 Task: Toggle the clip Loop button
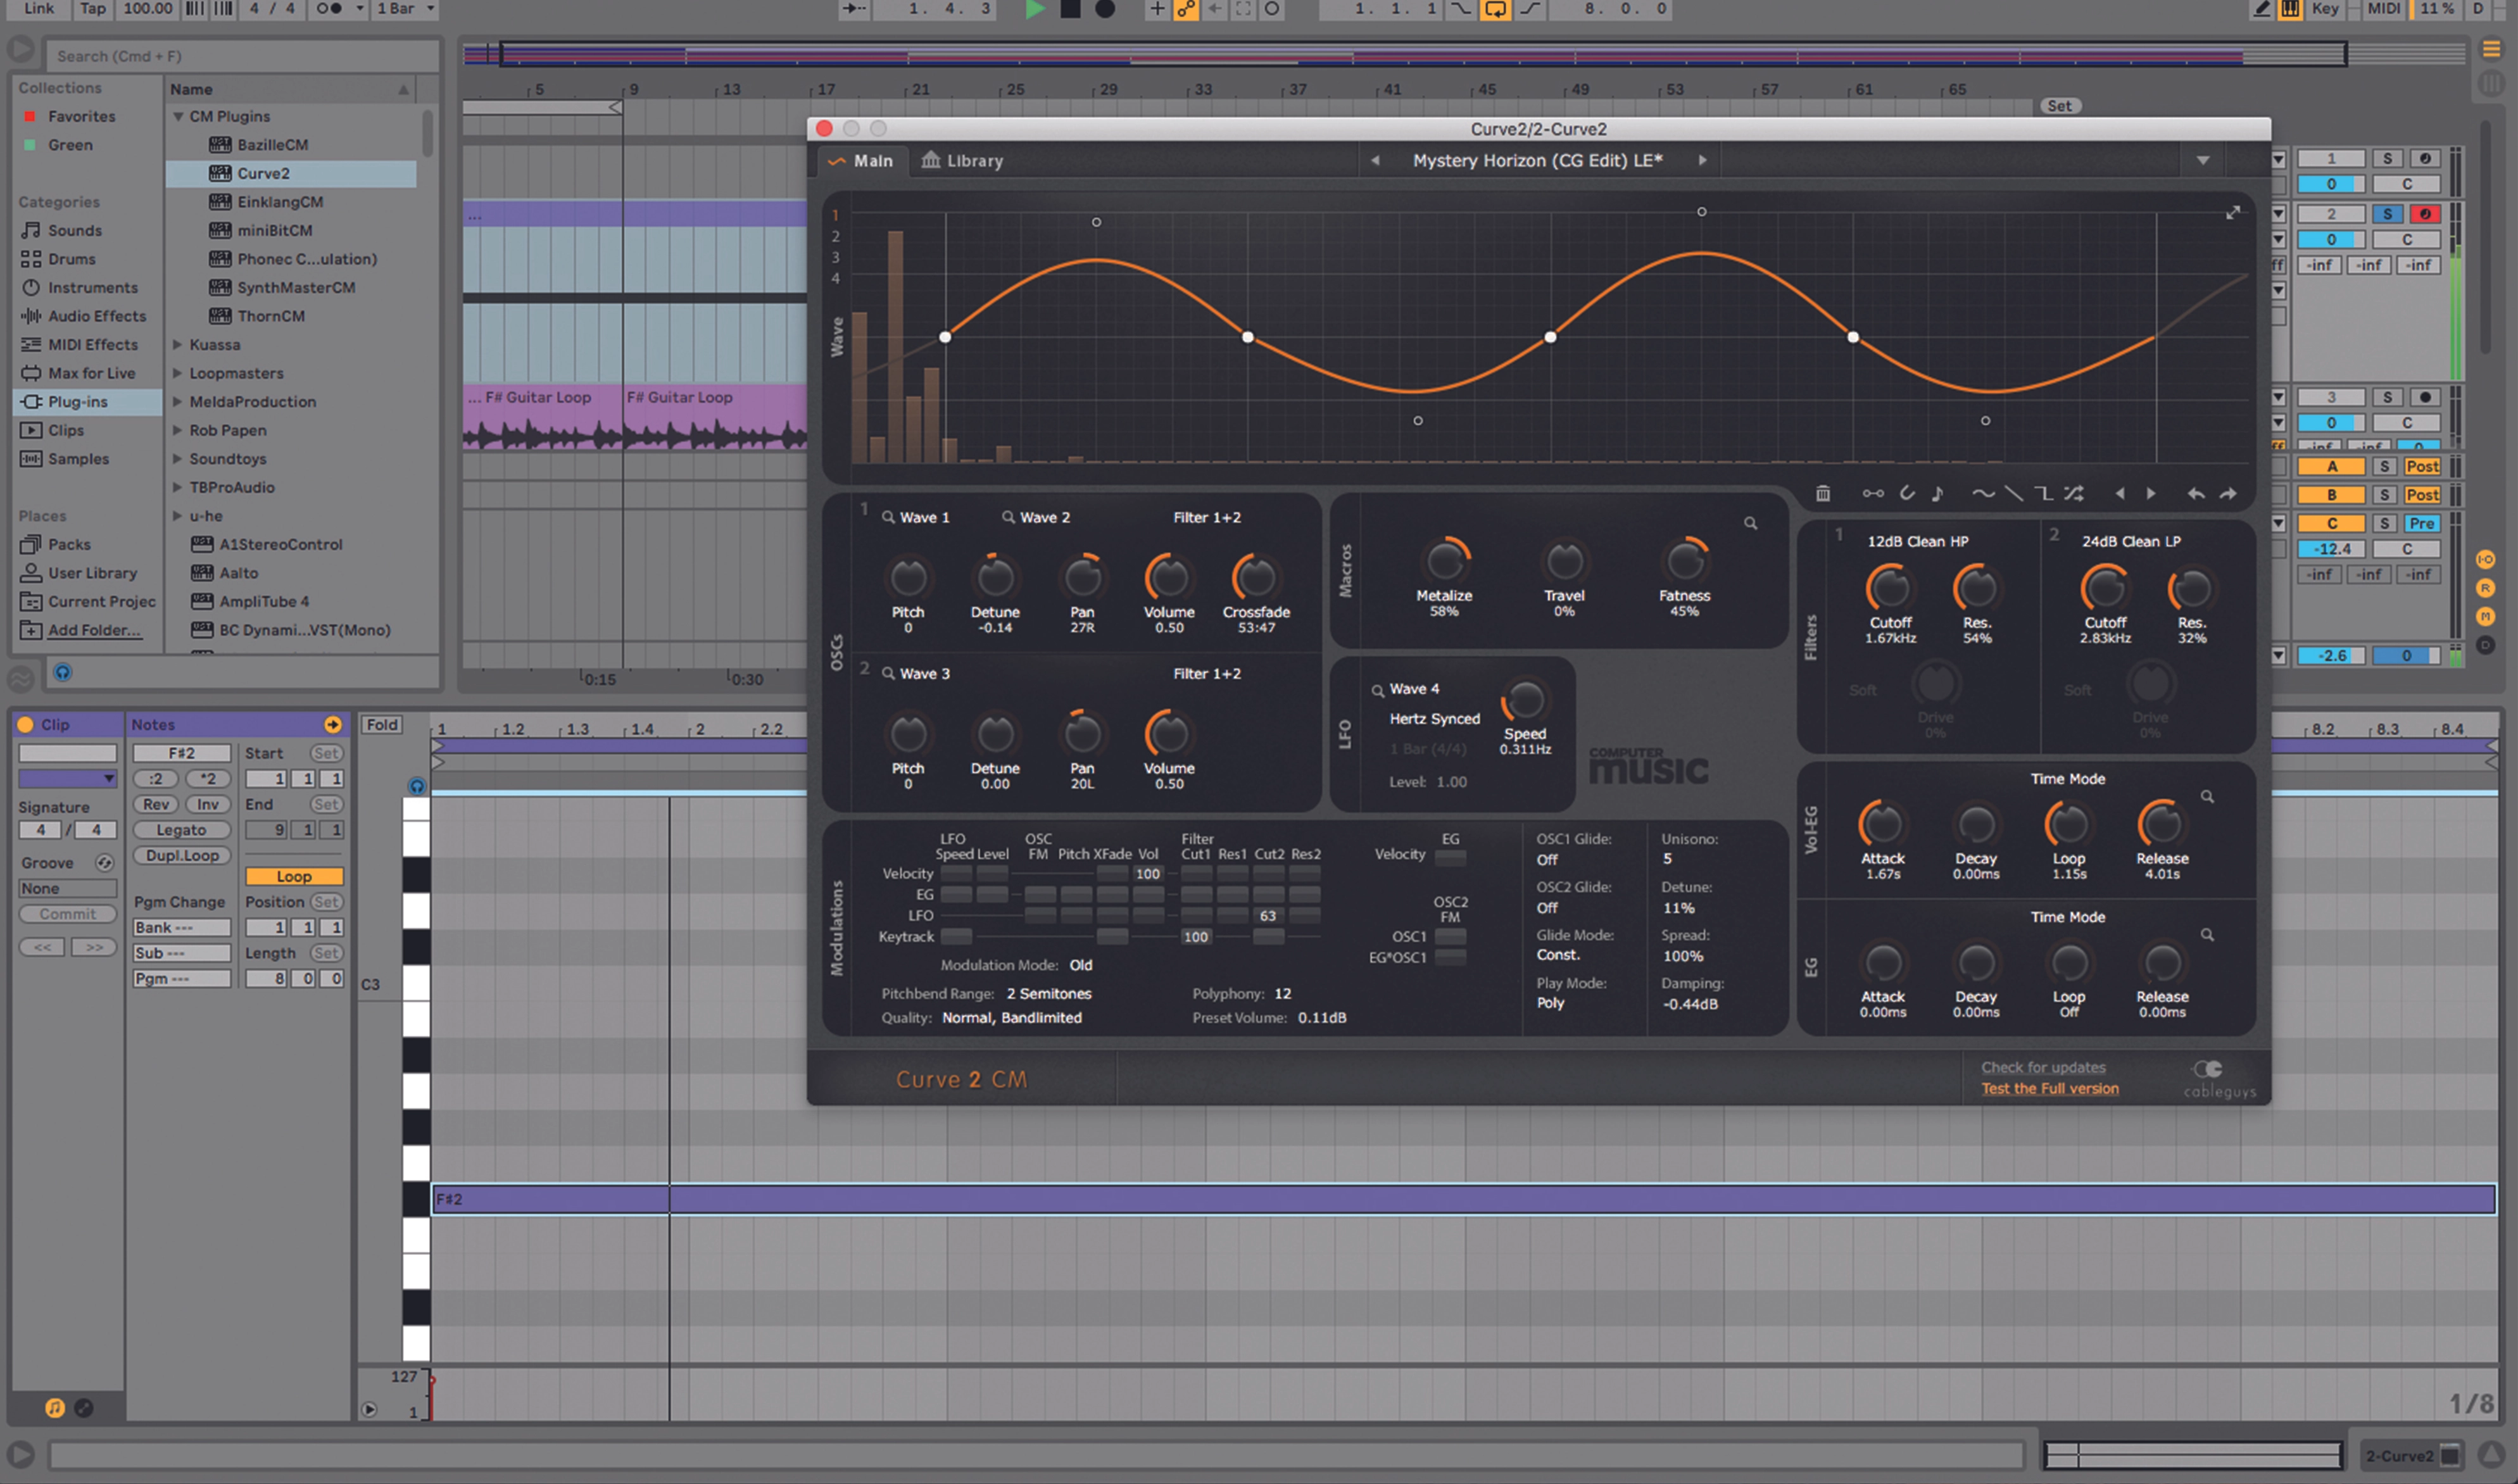(294, 876)
